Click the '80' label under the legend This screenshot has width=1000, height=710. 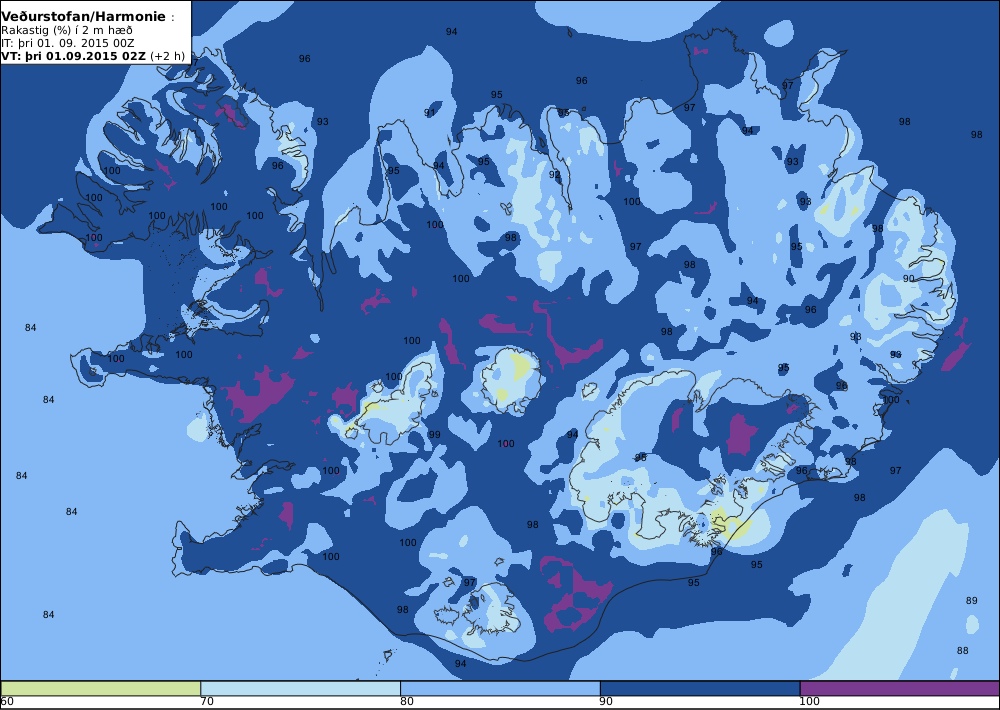point(407,702)
